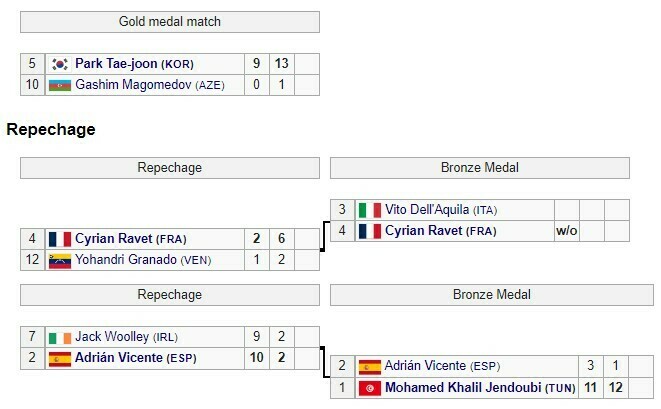Open Park Tae-joon's athlete page
This screenshot has height=409, width=661.
coord(116,64)
